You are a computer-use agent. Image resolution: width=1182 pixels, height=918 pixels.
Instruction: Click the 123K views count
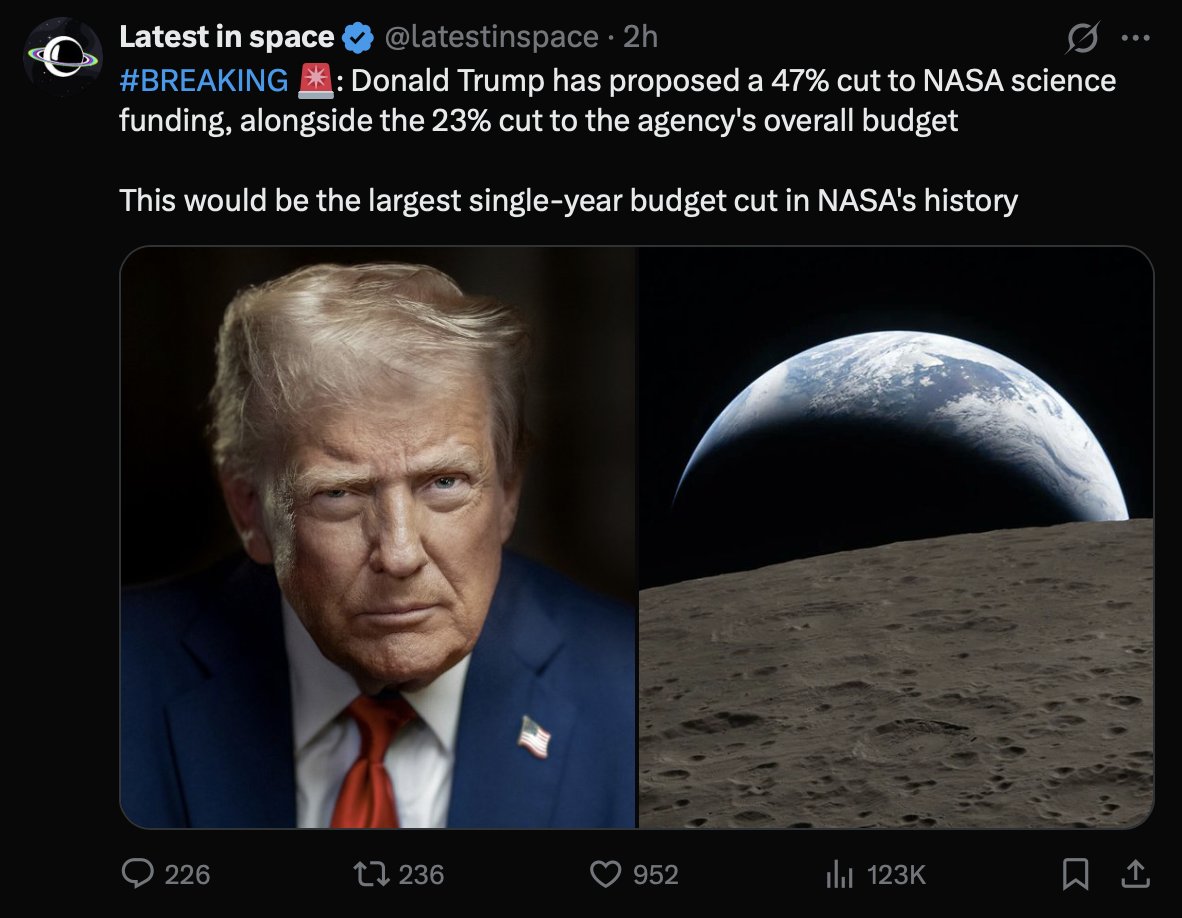coord(897,875)
